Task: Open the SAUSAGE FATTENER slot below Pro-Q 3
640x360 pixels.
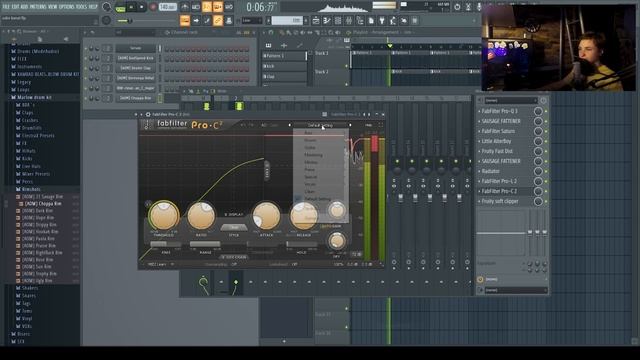Action: click(501, 121)
